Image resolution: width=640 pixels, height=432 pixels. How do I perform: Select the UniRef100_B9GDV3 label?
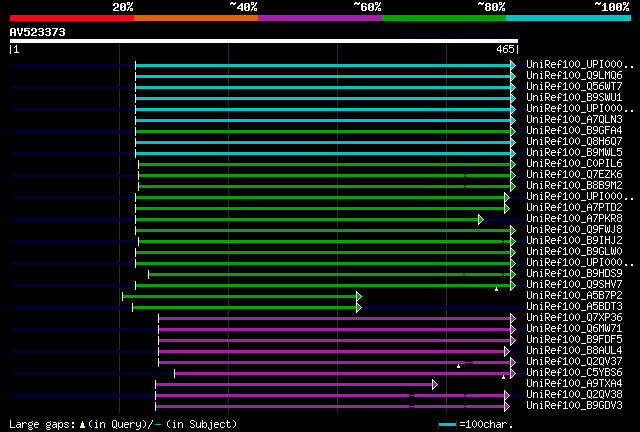click(574, 406)
